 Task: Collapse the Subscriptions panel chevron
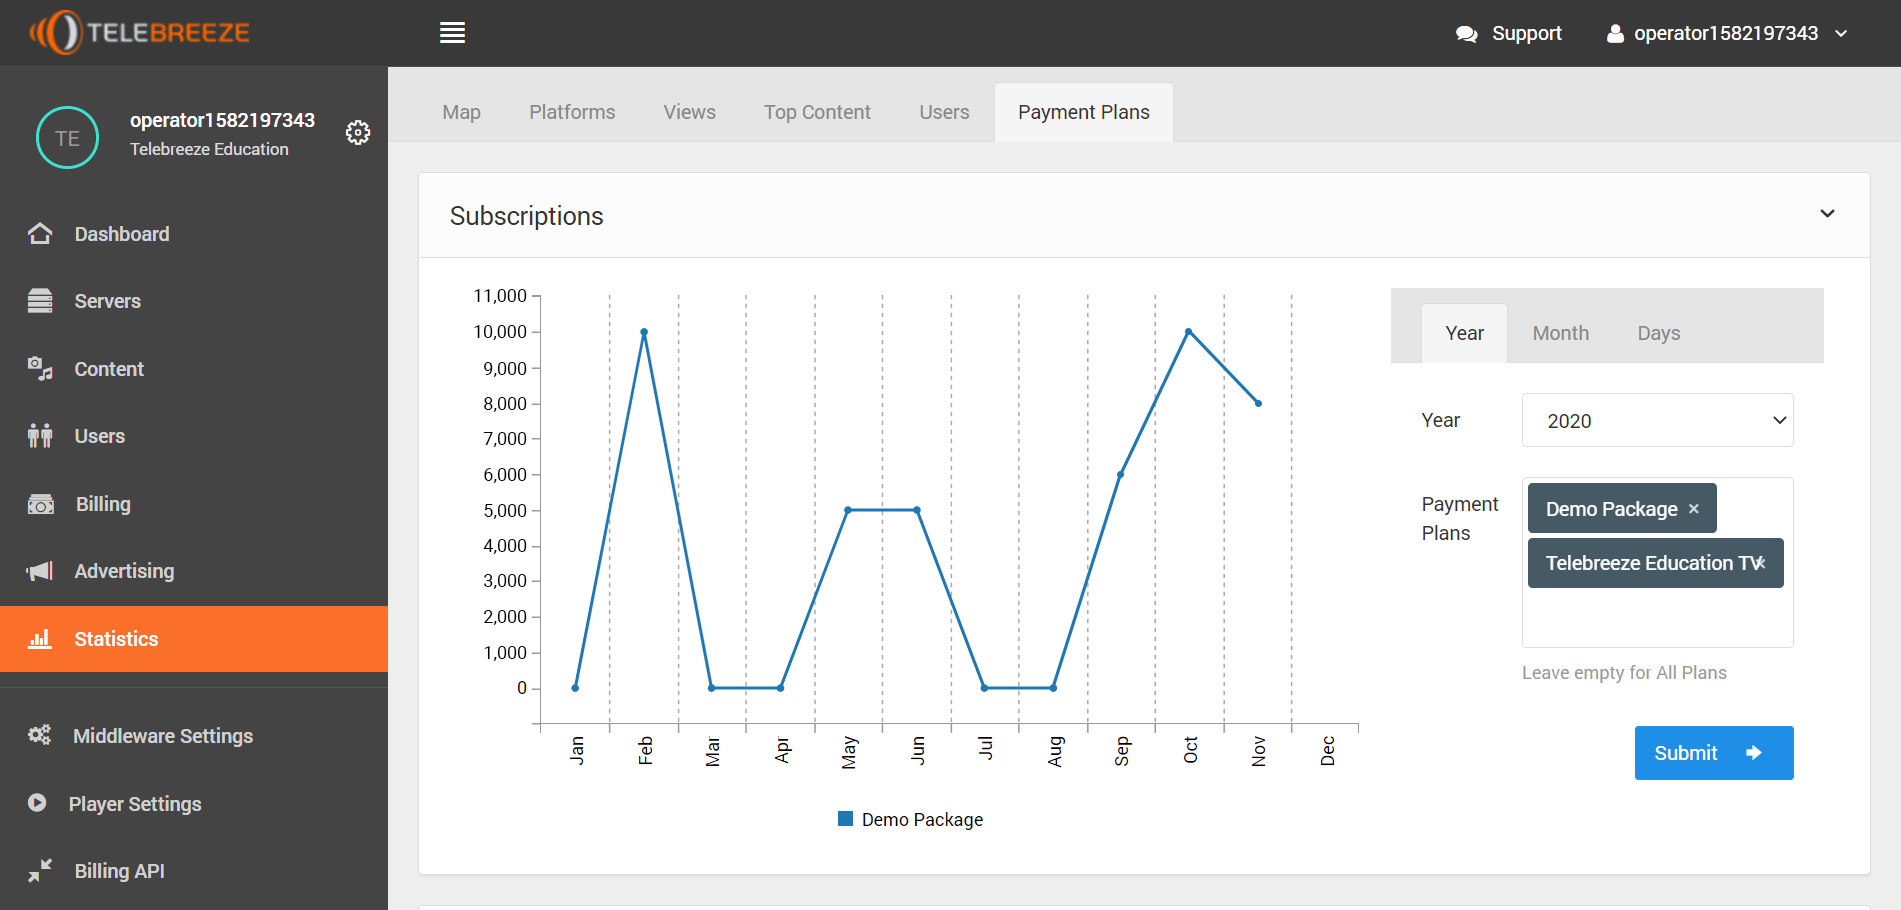[1827, 214]
